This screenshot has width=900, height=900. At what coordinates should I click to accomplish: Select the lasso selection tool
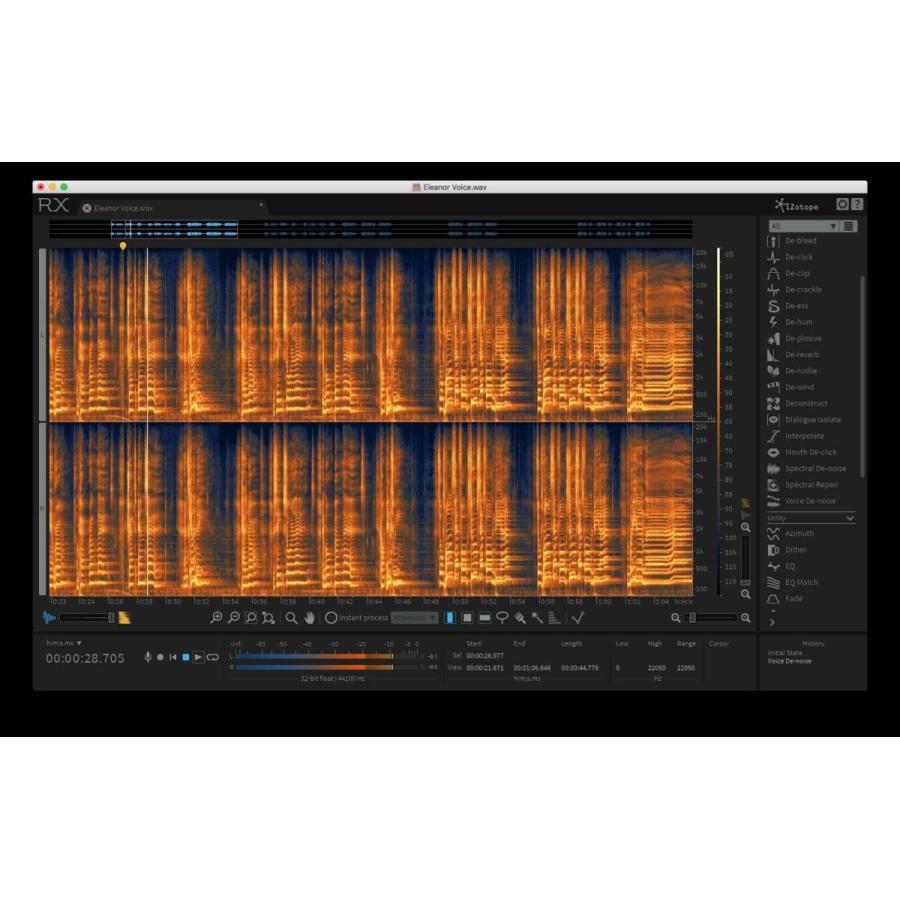(x=502, y=618)
